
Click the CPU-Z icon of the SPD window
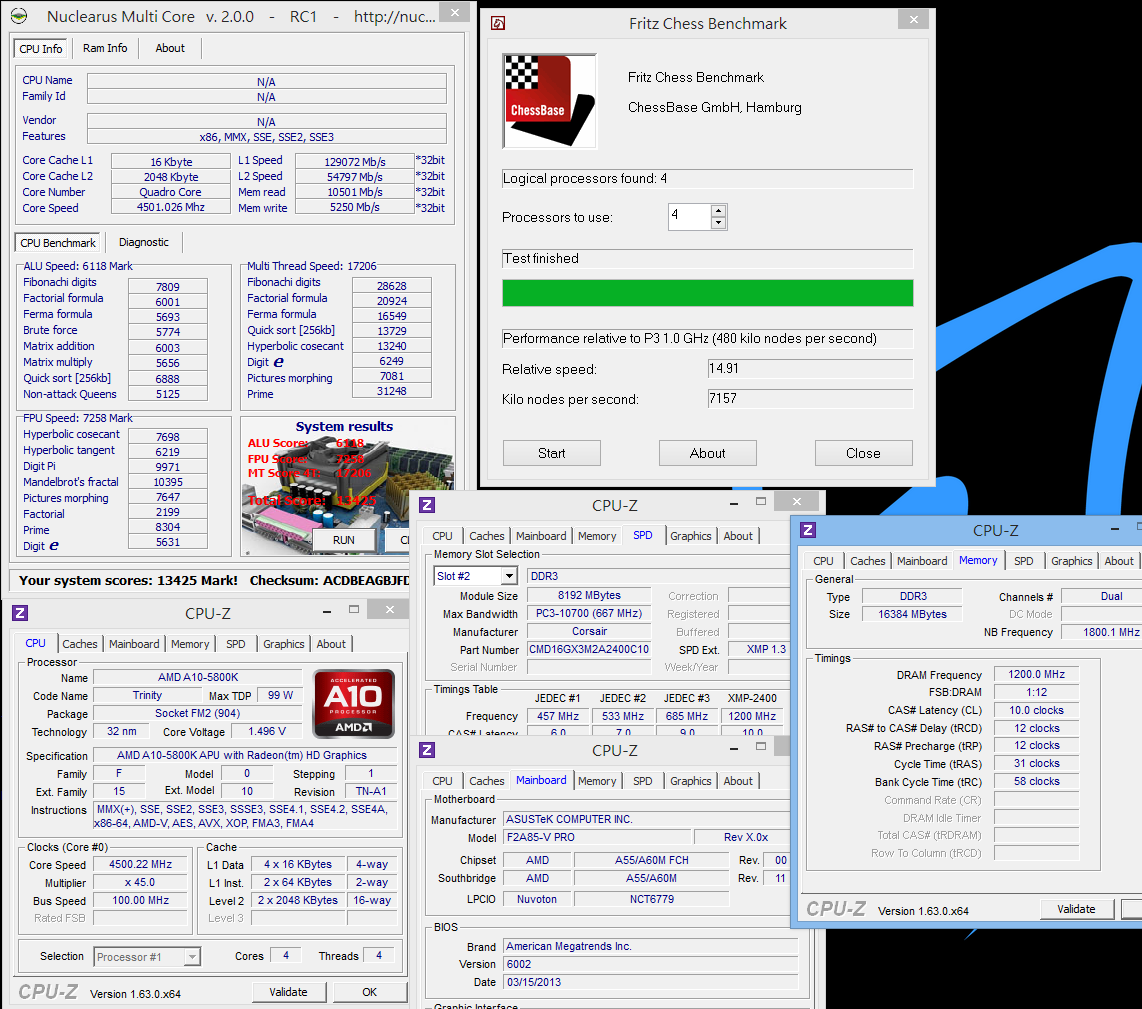pos(428,505)
